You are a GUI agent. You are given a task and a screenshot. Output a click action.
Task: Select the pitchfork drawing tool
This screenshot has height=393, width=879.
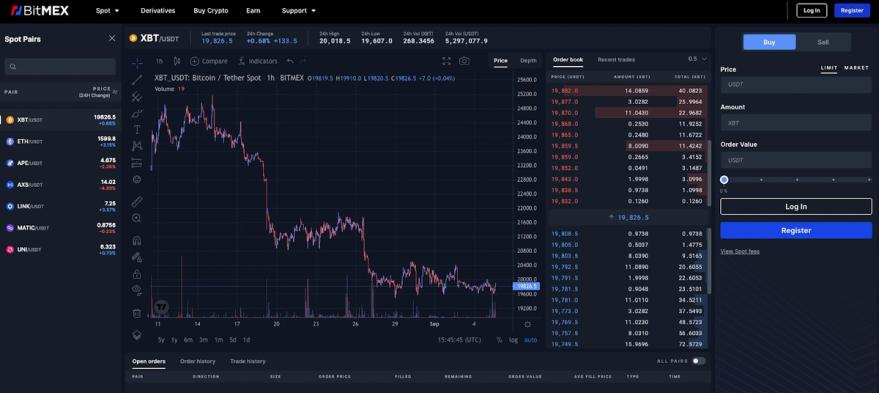137,96
